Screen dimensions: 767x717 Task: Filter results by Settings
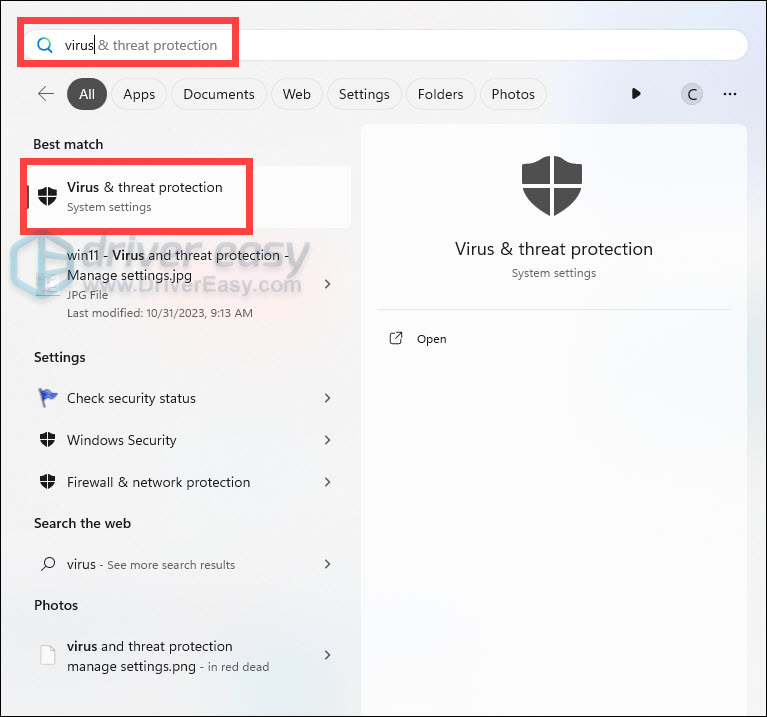(364, 94)
